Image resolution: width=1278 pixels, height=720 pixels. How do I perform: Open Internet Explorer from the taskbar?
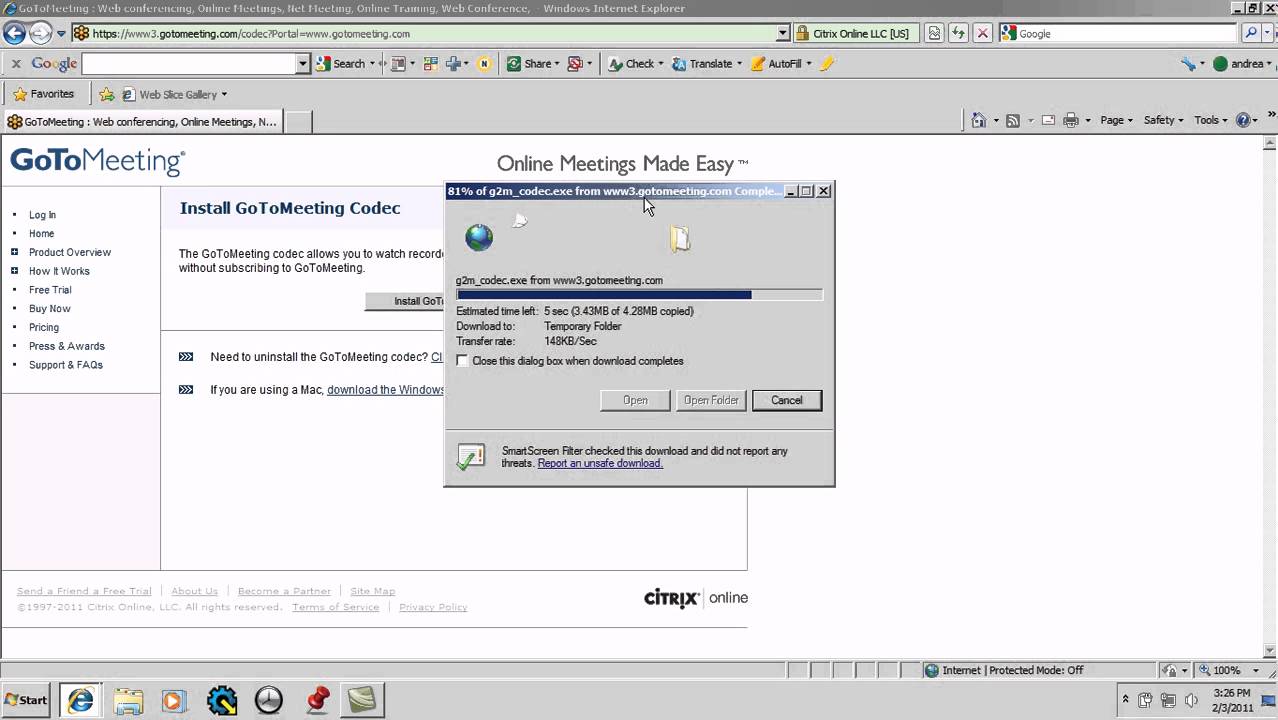80,700
